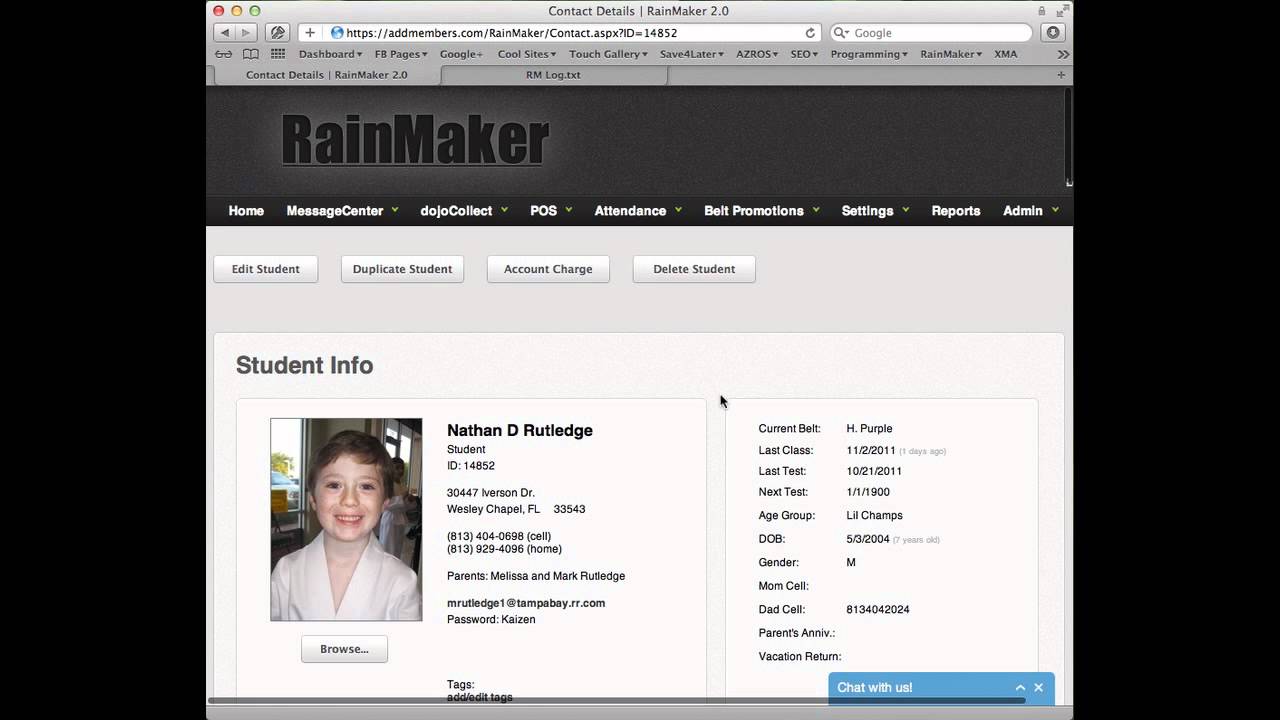The height and width of the screenshot is (720, 1280).
Task: Go back with Safari's back arrow
Action: click(x=225, y=33)
